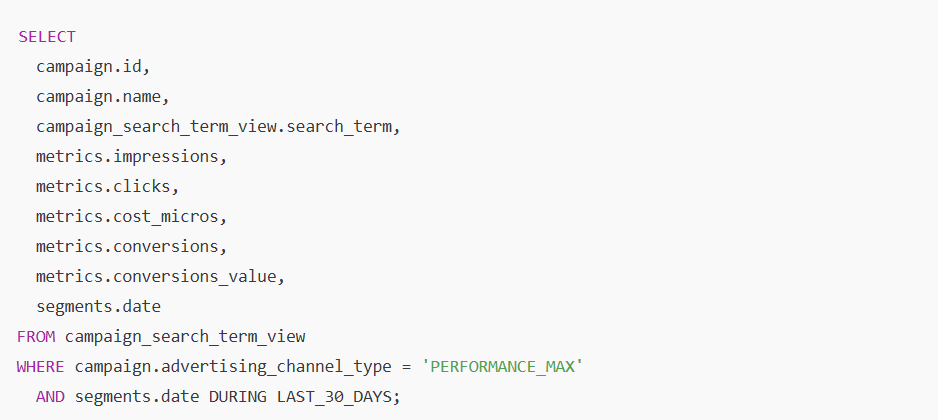Click the 'PERFORMANCE_MAX' string literal
This screenshot has width=938, height=420.
[502, 367]
